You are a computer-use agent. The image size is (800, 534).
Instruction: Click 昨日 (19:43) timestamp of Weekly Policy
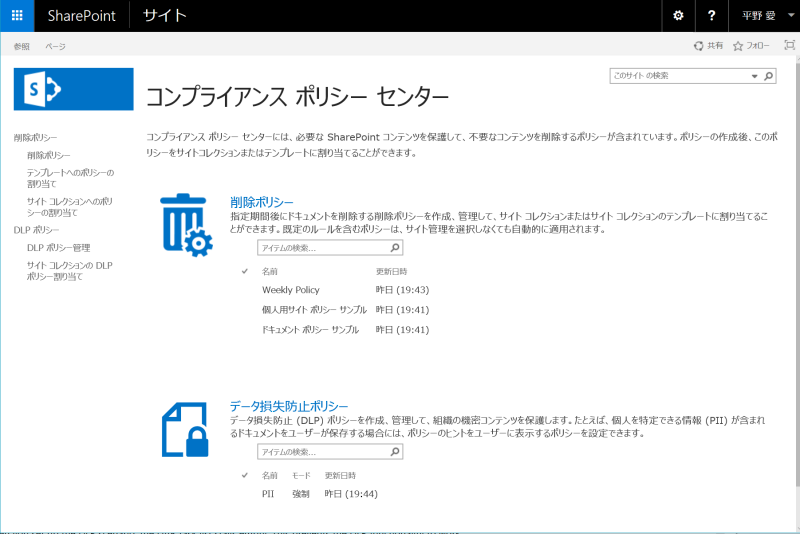[403, 290]
